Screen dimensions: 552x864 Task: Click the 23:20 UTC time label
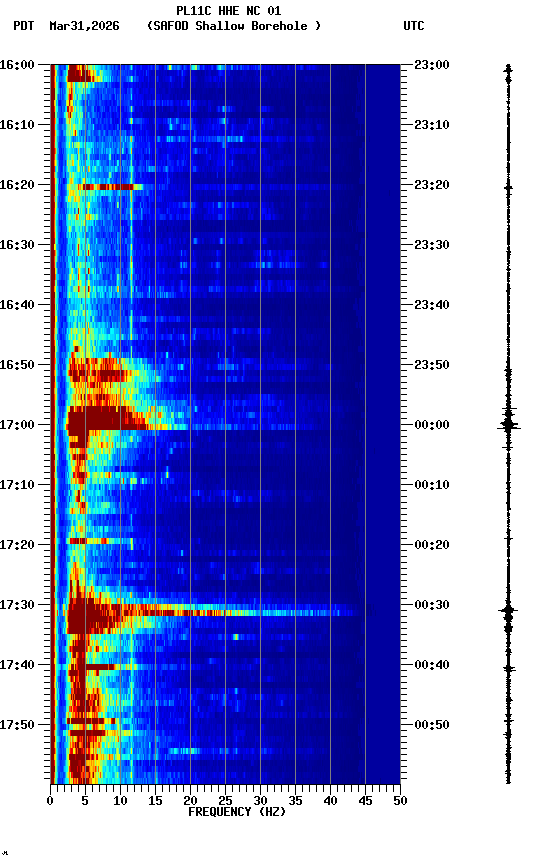click(x=432, y=185)
